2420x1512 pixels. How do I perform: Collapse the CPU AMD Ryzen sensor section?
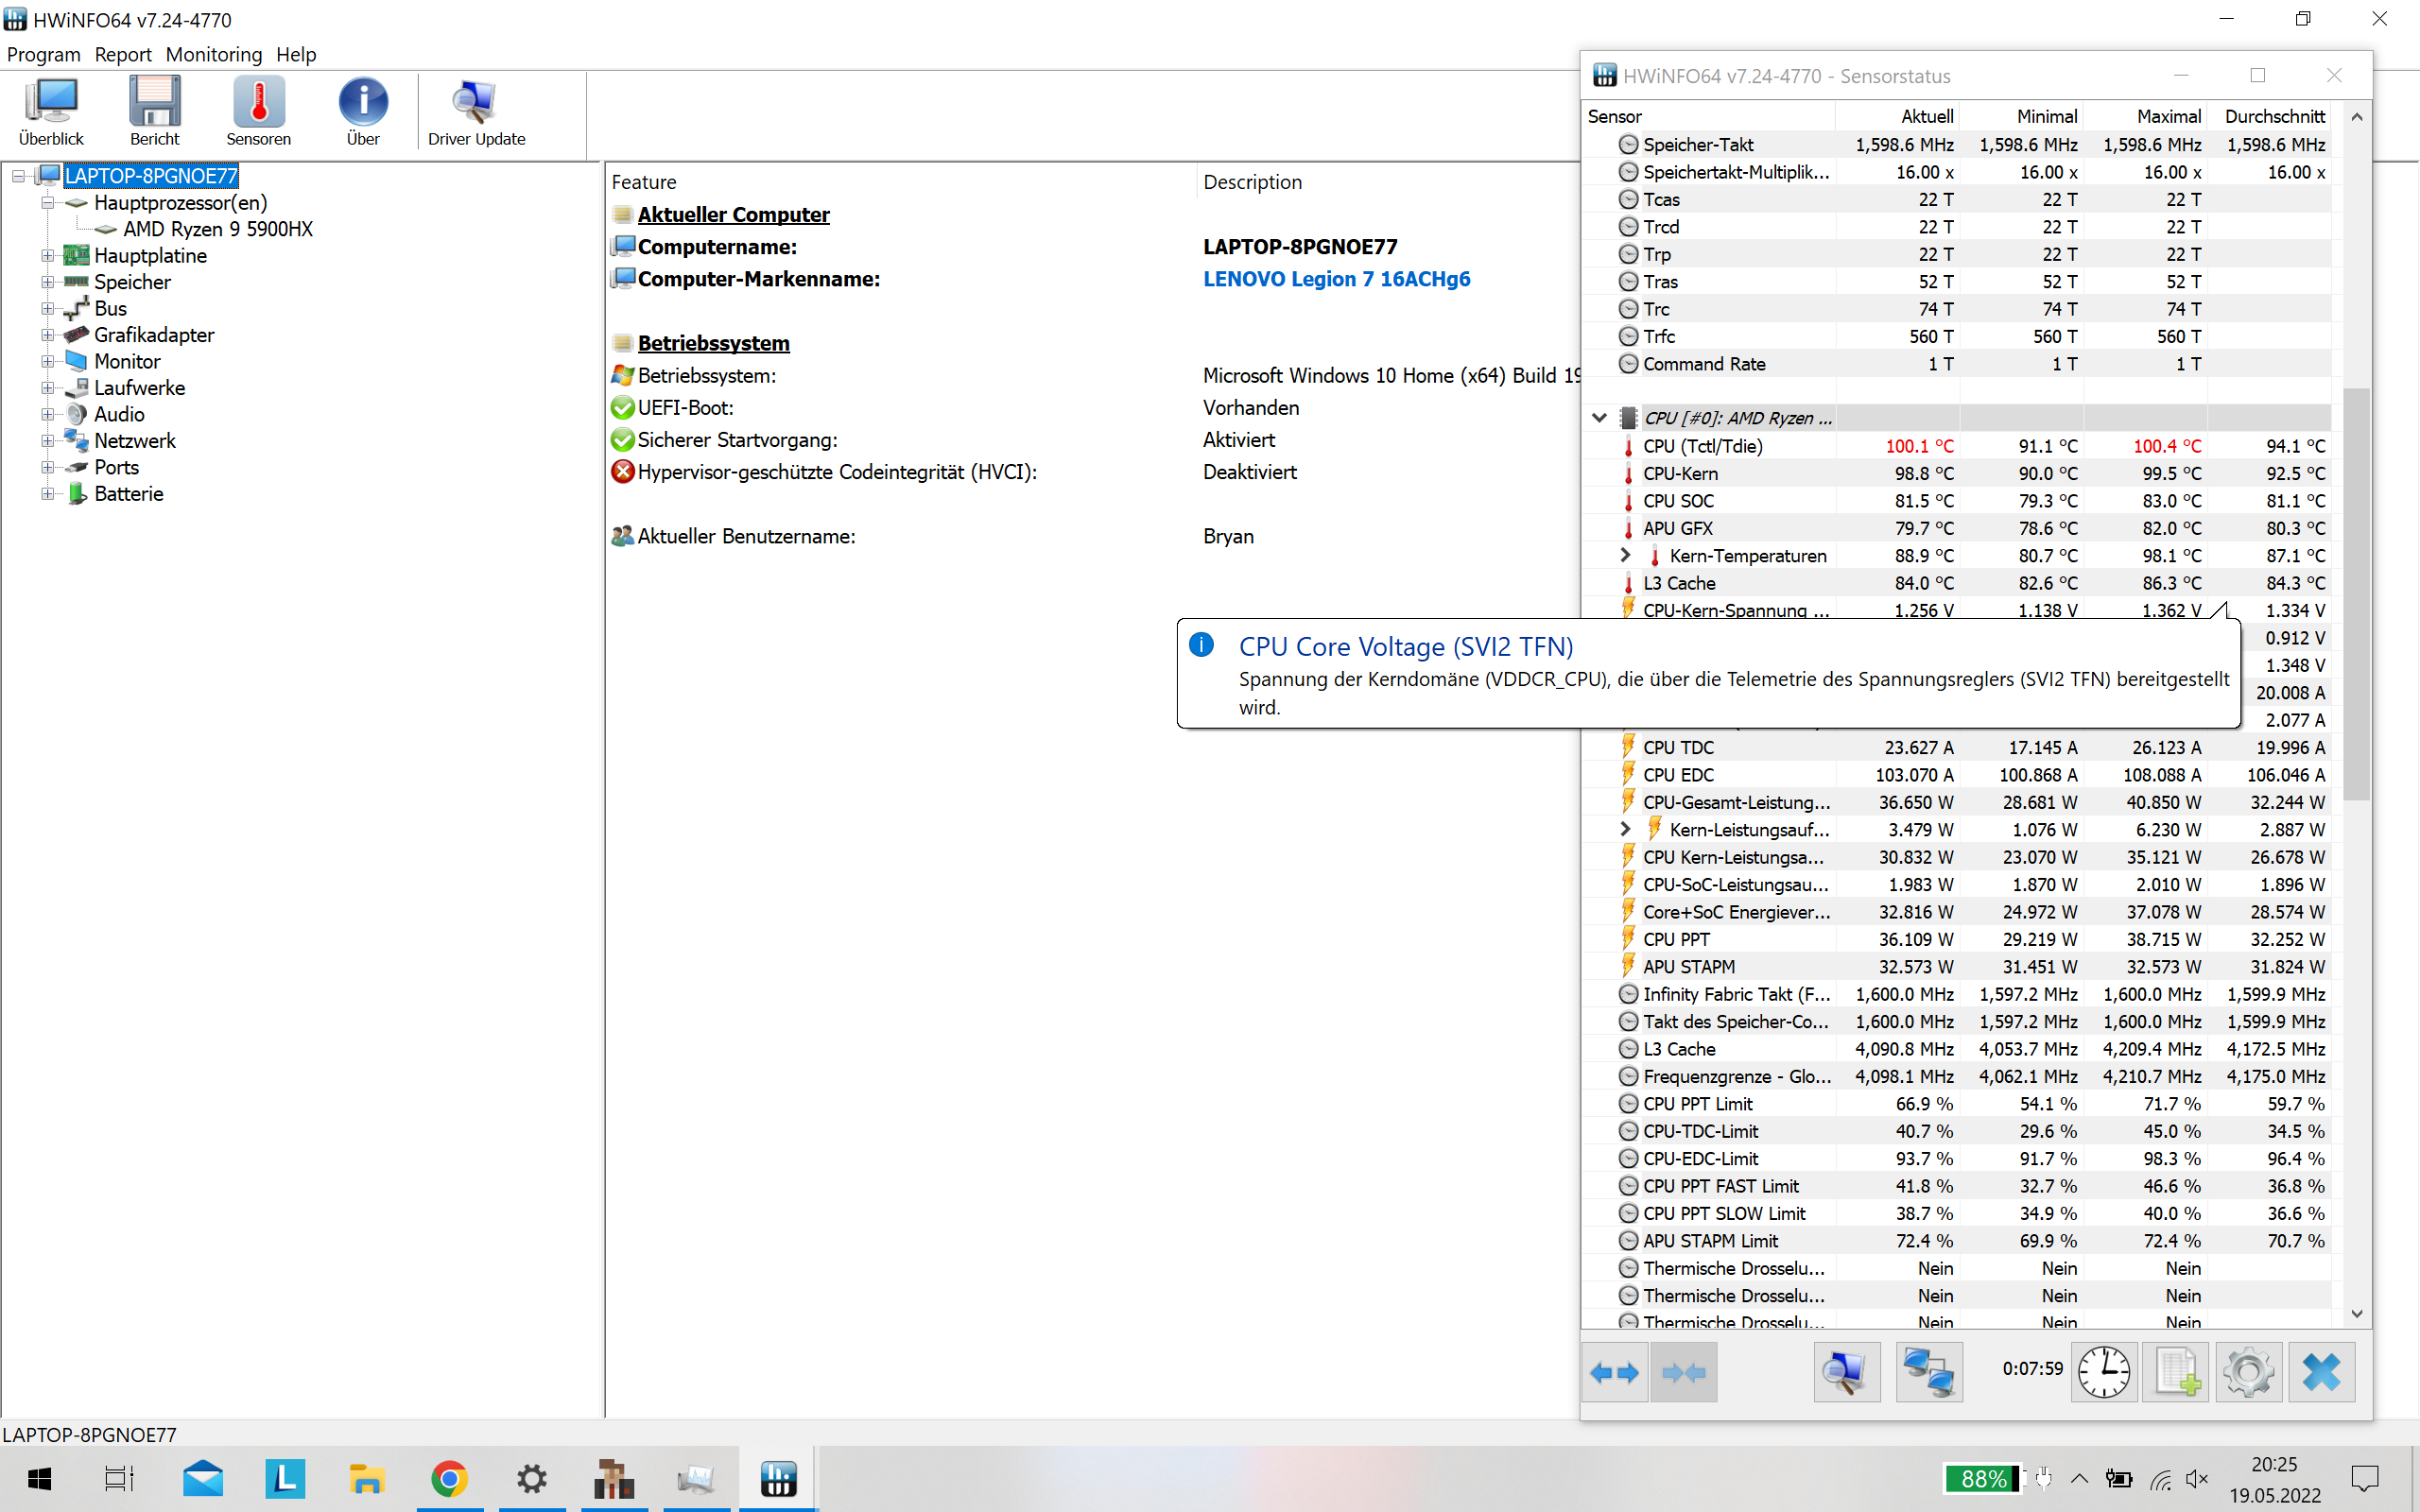coord(1599,417)
